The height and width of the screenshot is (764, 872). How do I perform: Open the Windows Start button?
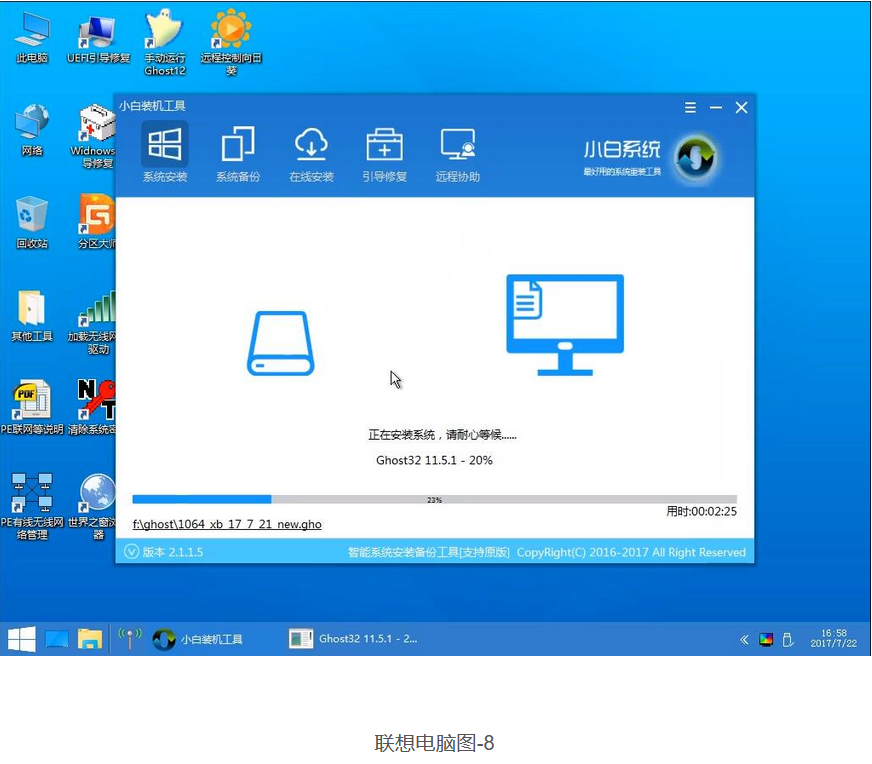click(x=21, y=638)
